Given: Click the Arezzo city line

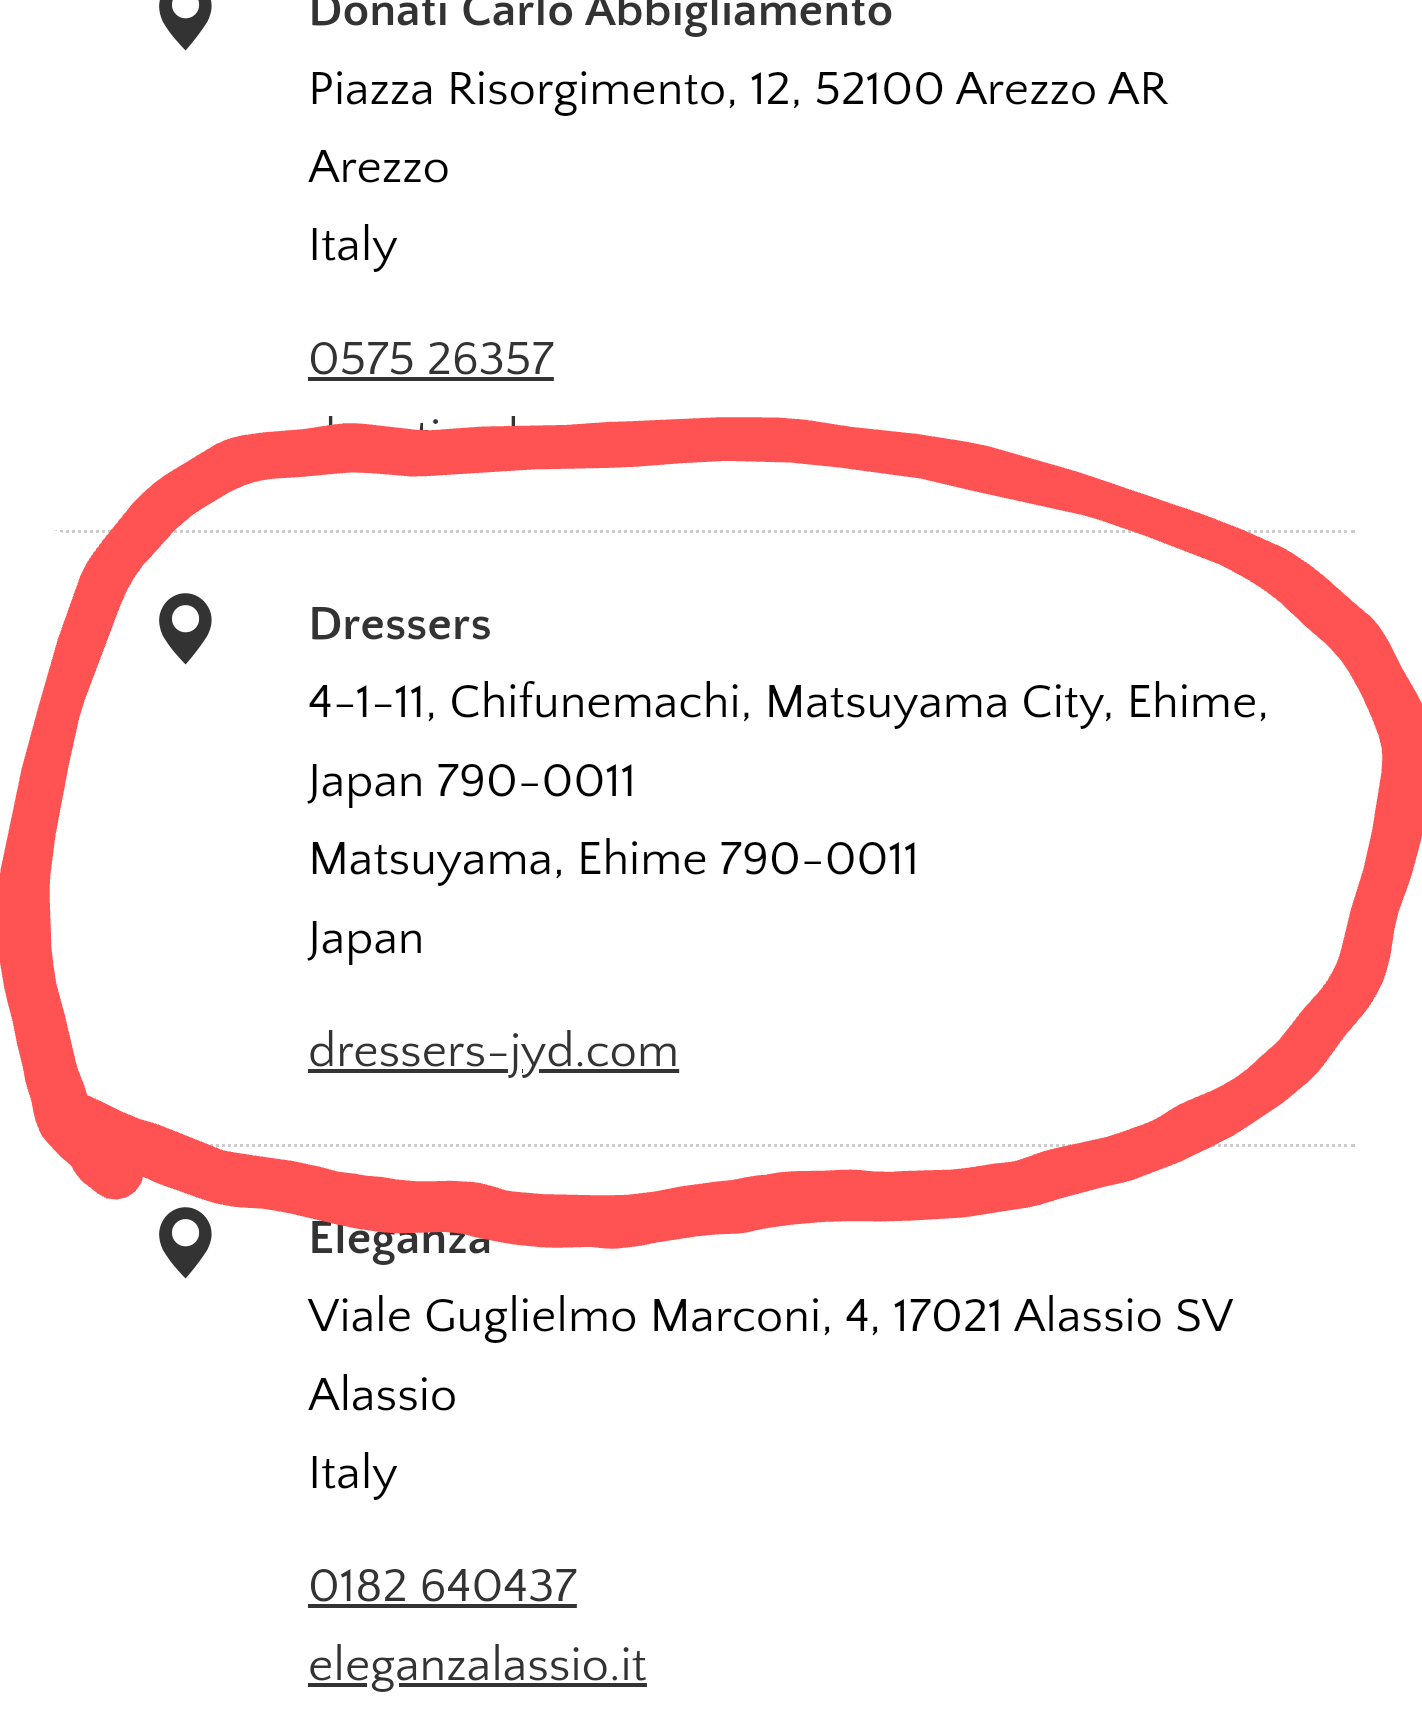Looking at the screenshot, I should point(379,167).
